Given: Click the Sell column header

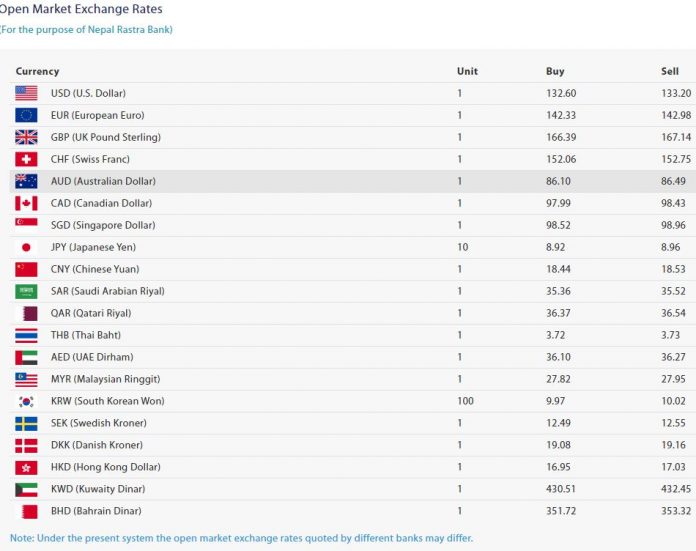Looking at the screenshot, I should click(669, 71).
